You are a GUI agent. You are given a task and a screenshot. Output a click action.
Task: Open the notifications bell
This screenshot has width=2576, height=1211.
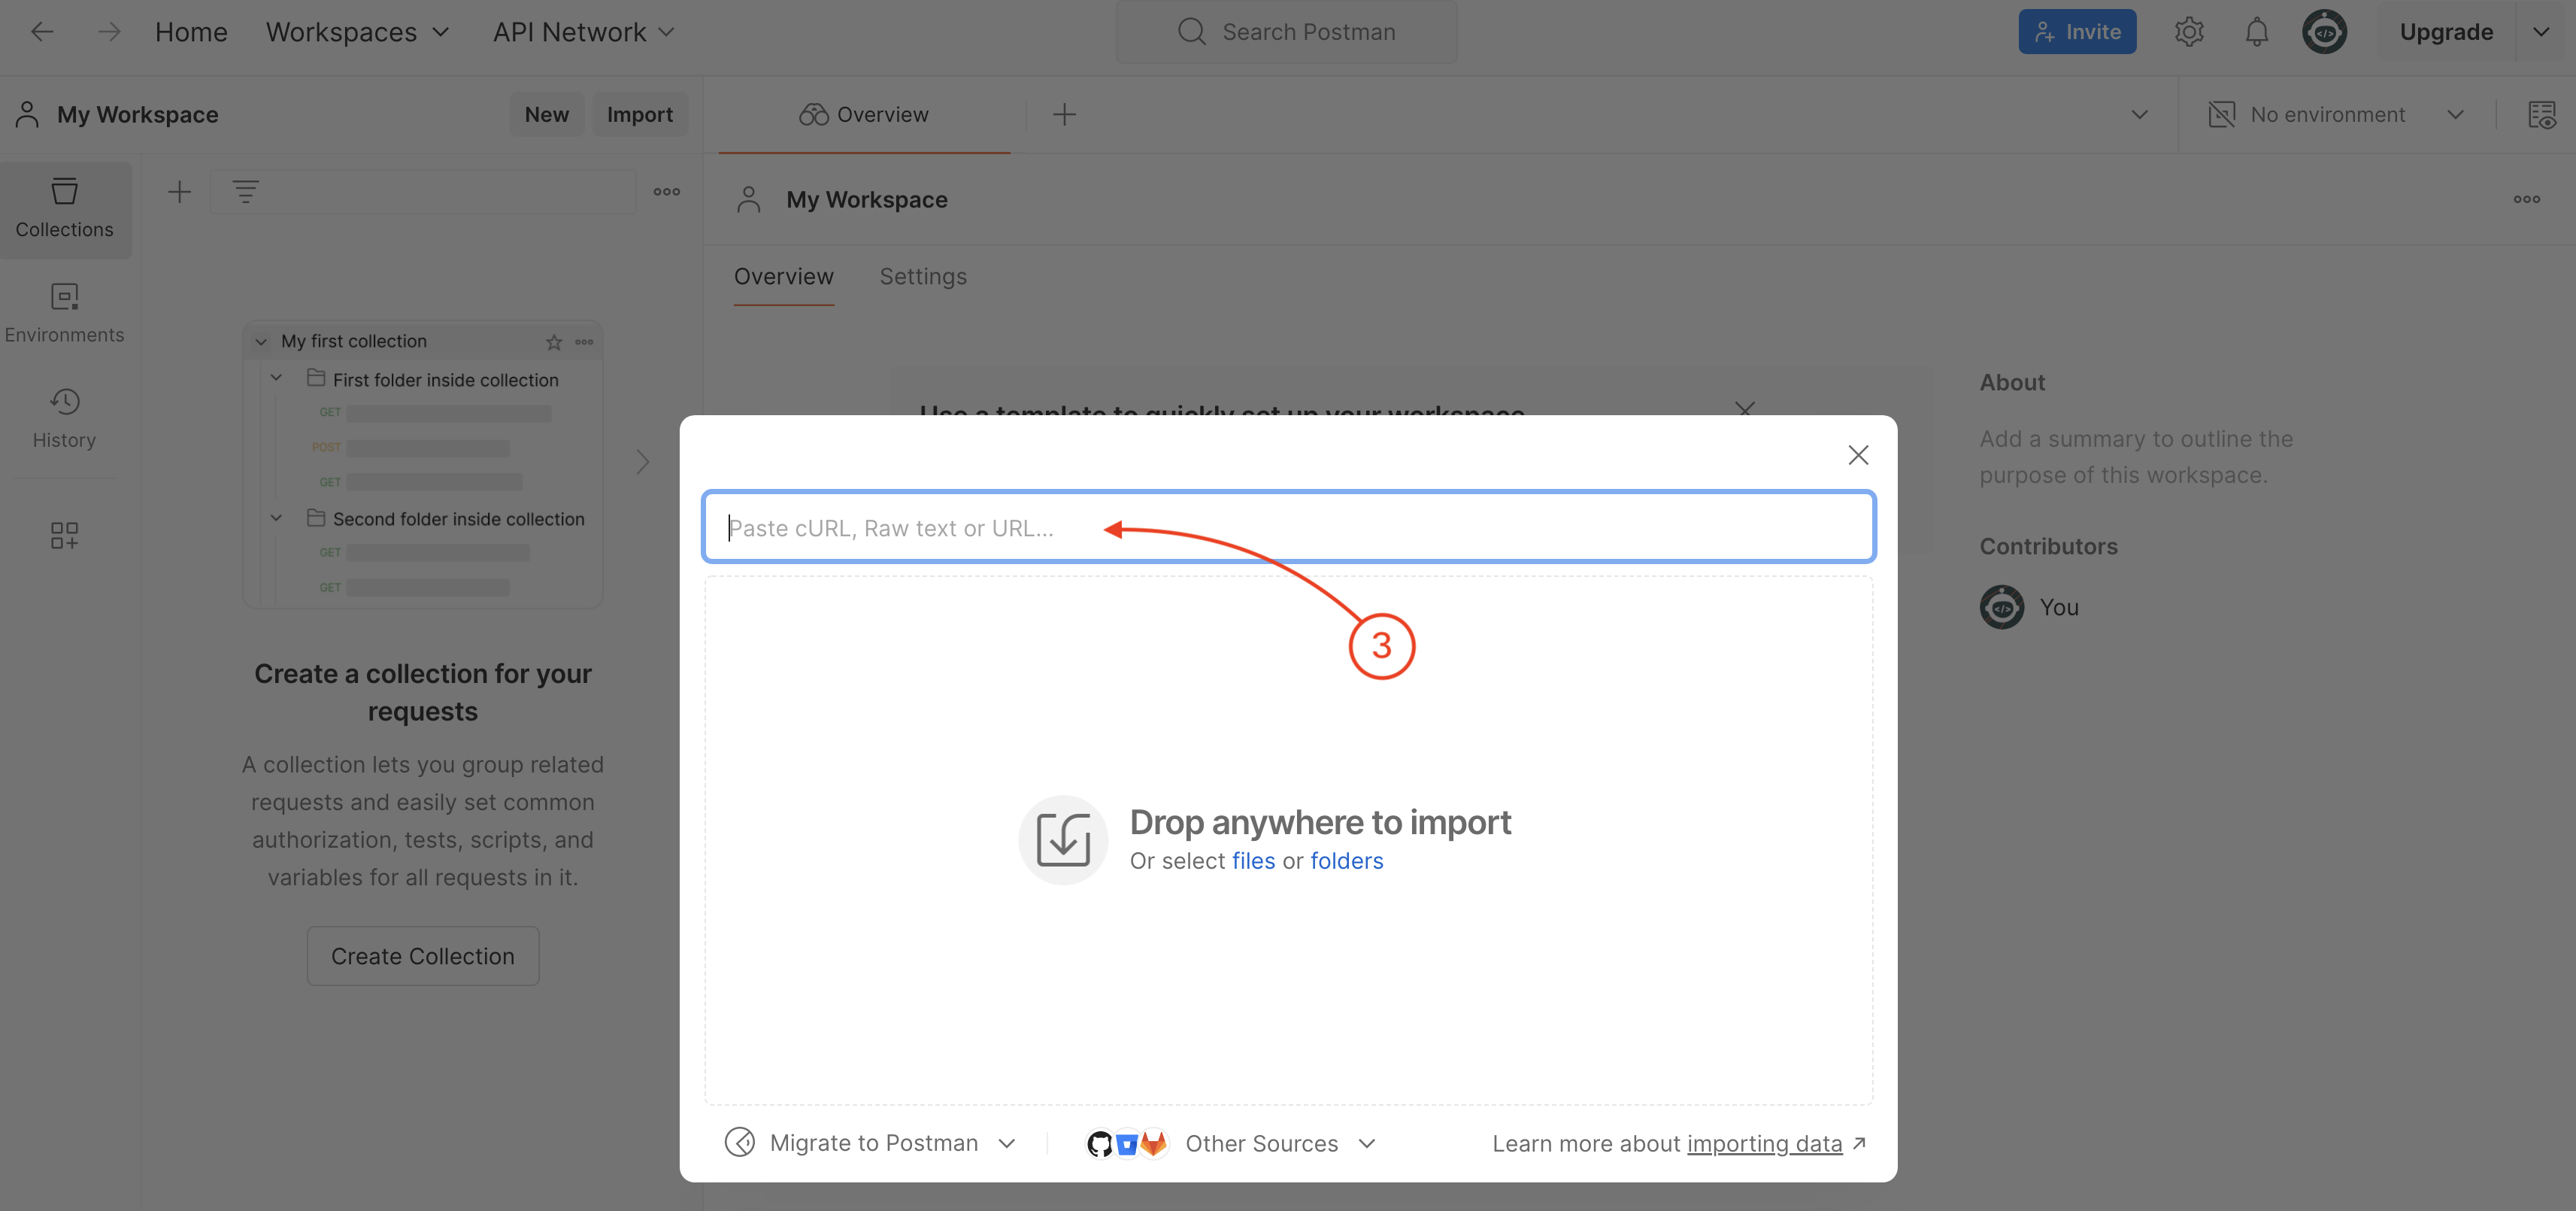click(2256, 32)
